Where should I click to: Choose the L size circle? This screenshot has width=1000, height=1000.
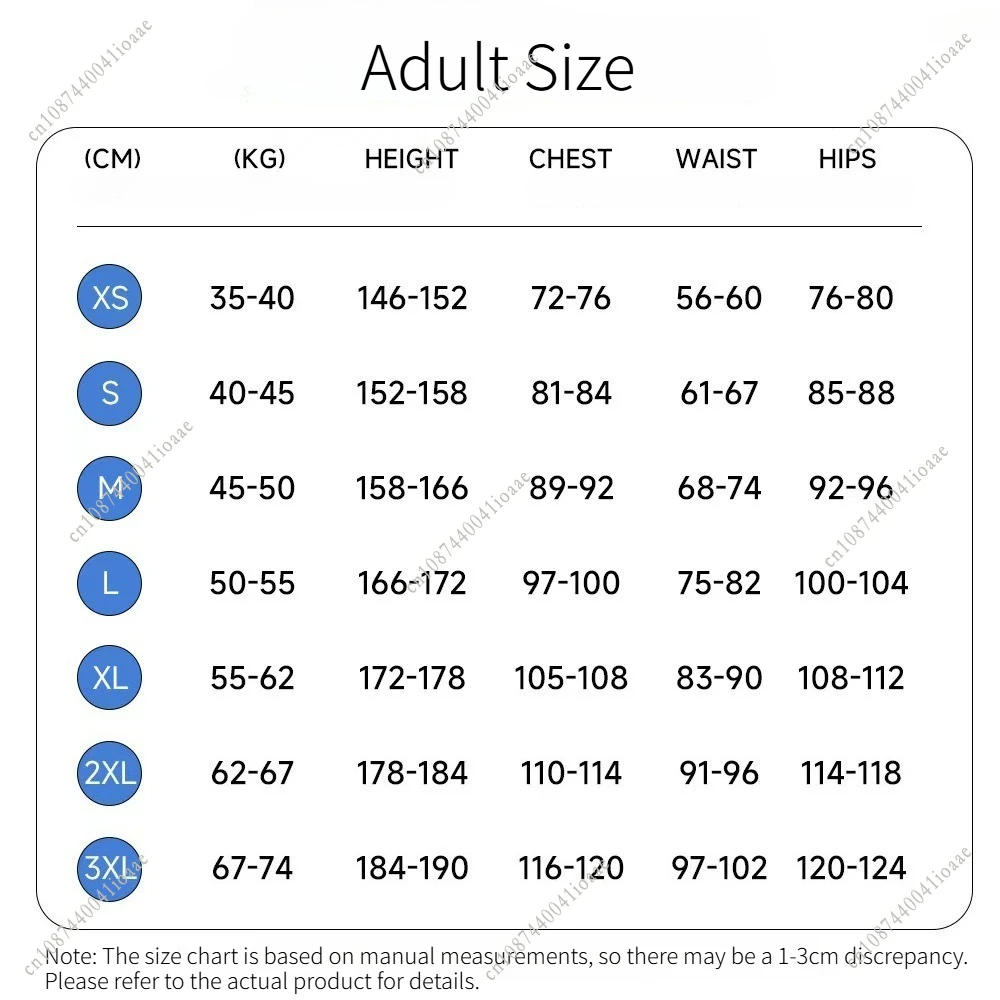click(x=110, y=583)
